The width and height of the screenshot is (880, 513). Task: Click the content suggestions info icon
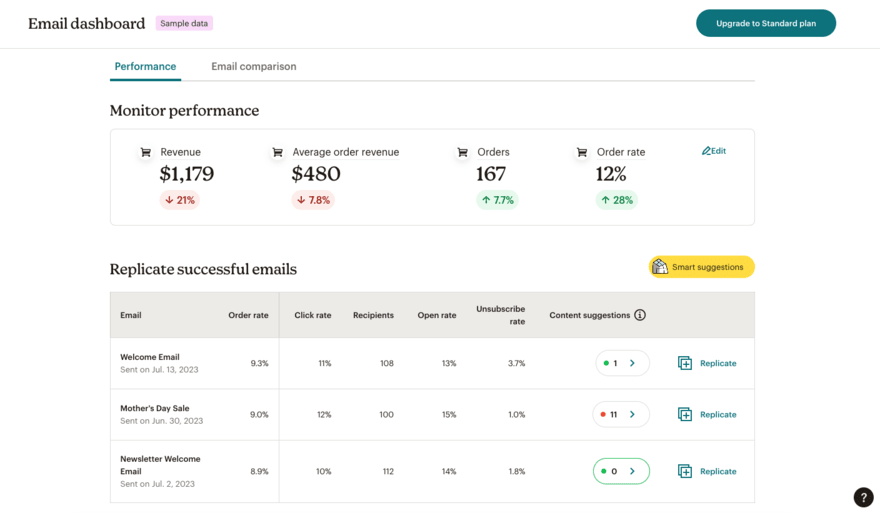[x=640, y=315]
